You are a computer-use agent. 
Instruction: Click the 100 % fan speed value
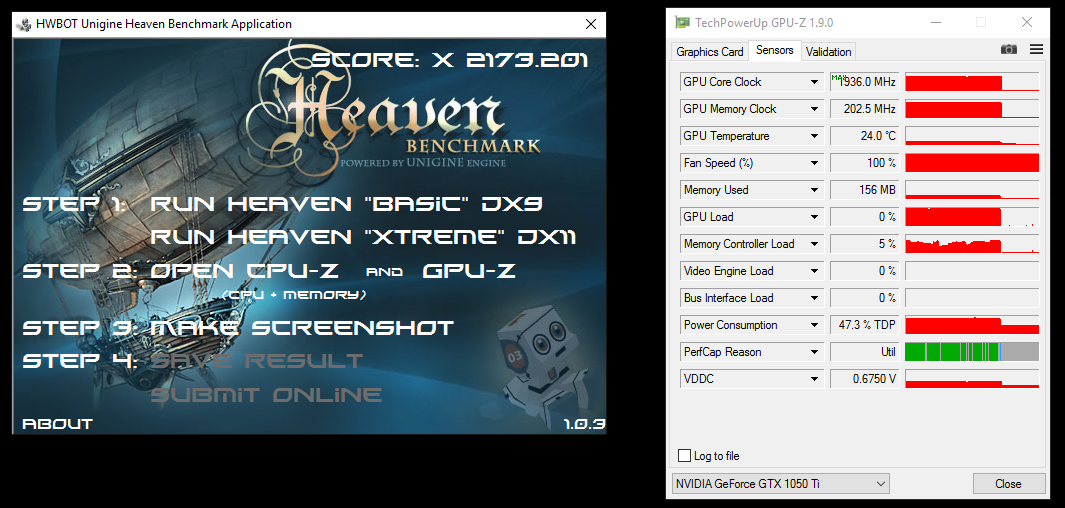(x=865, y=163)
